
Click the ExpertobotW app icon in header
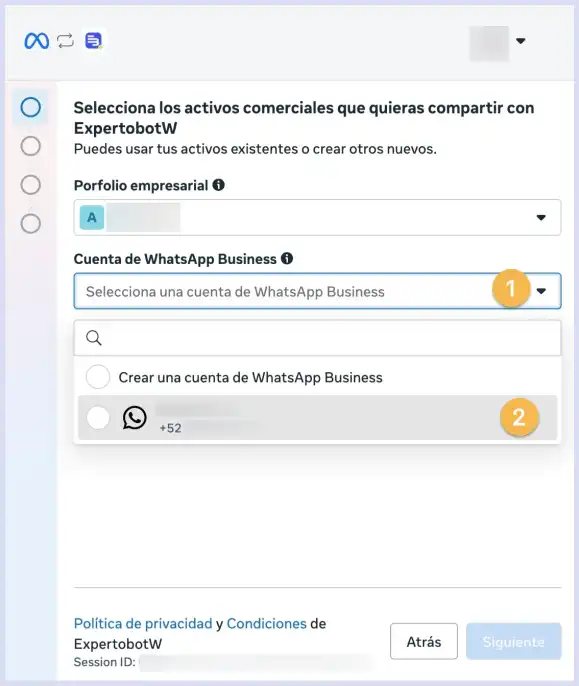tap(93, 41)
